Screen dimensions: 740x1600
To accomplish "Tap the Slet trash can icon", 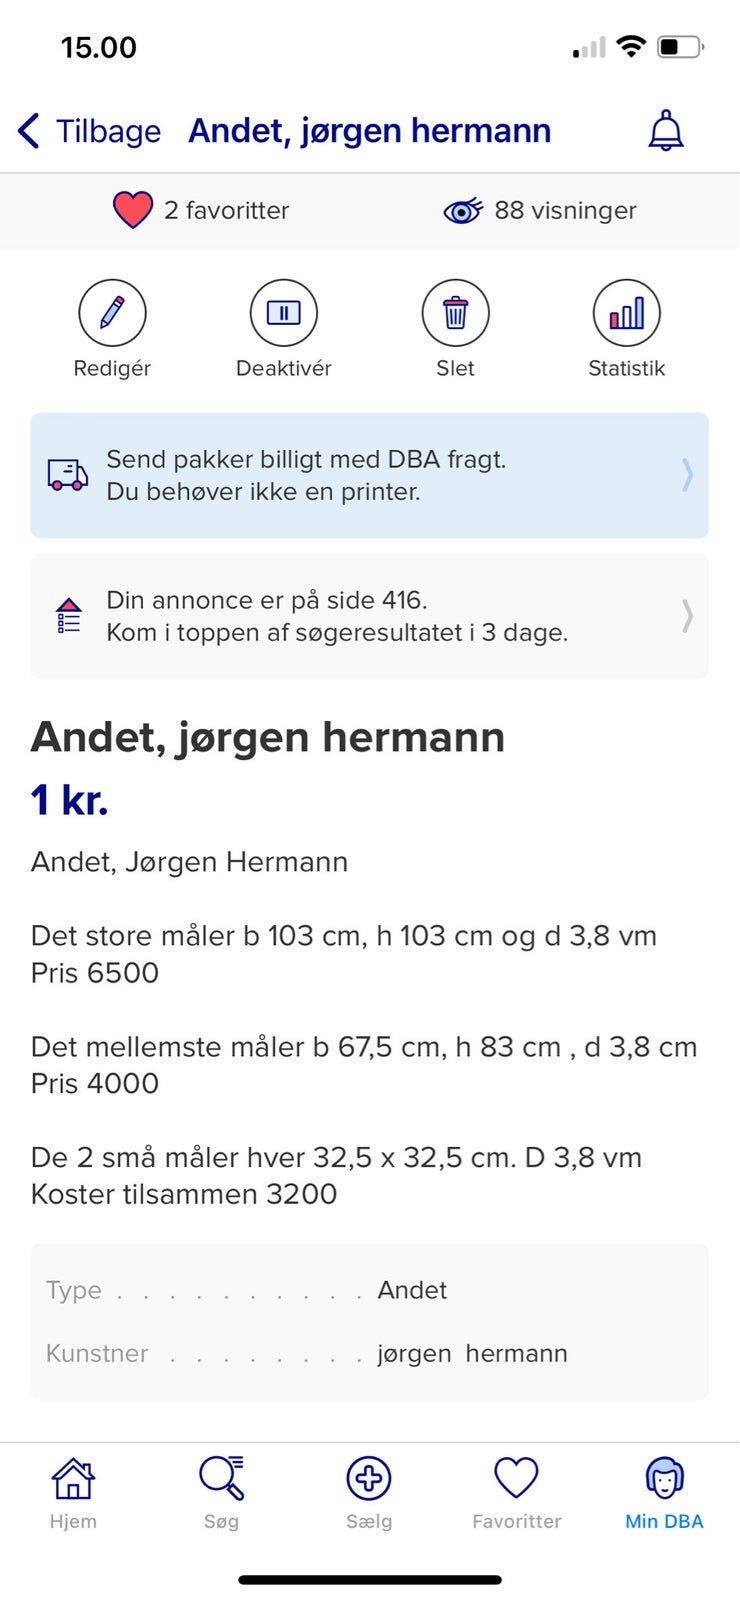I will 455,313.
